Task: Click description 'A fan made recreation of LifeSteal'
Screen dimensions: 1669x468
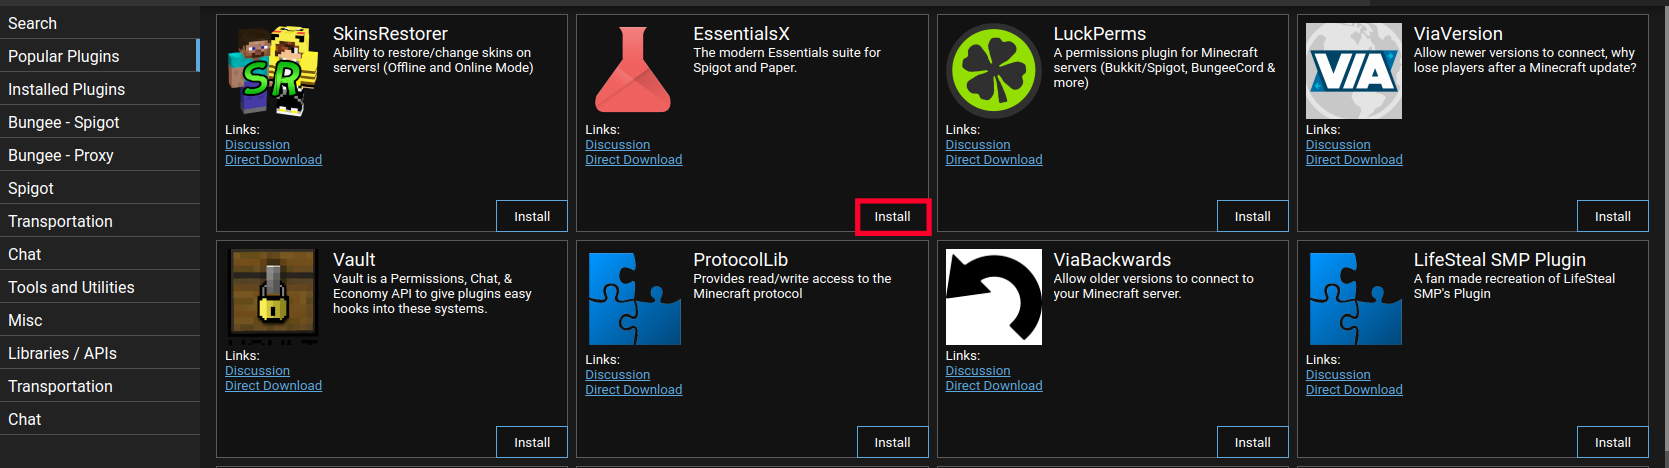Action: point(1514,286)
